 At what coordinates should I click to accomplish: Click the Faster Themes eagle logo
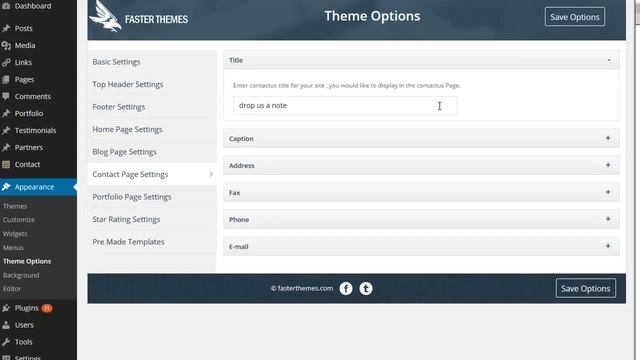[105, 16]
